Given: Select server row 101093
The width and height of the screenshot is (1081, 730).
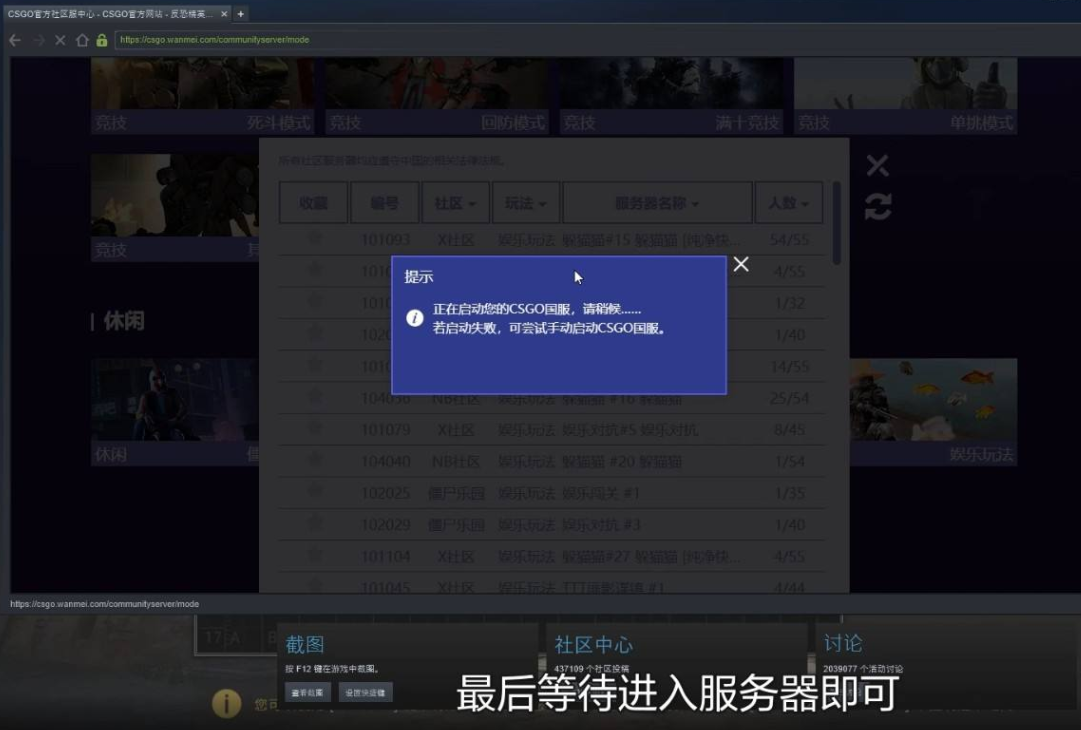Looking at the screenshot, I should (552, 240).
